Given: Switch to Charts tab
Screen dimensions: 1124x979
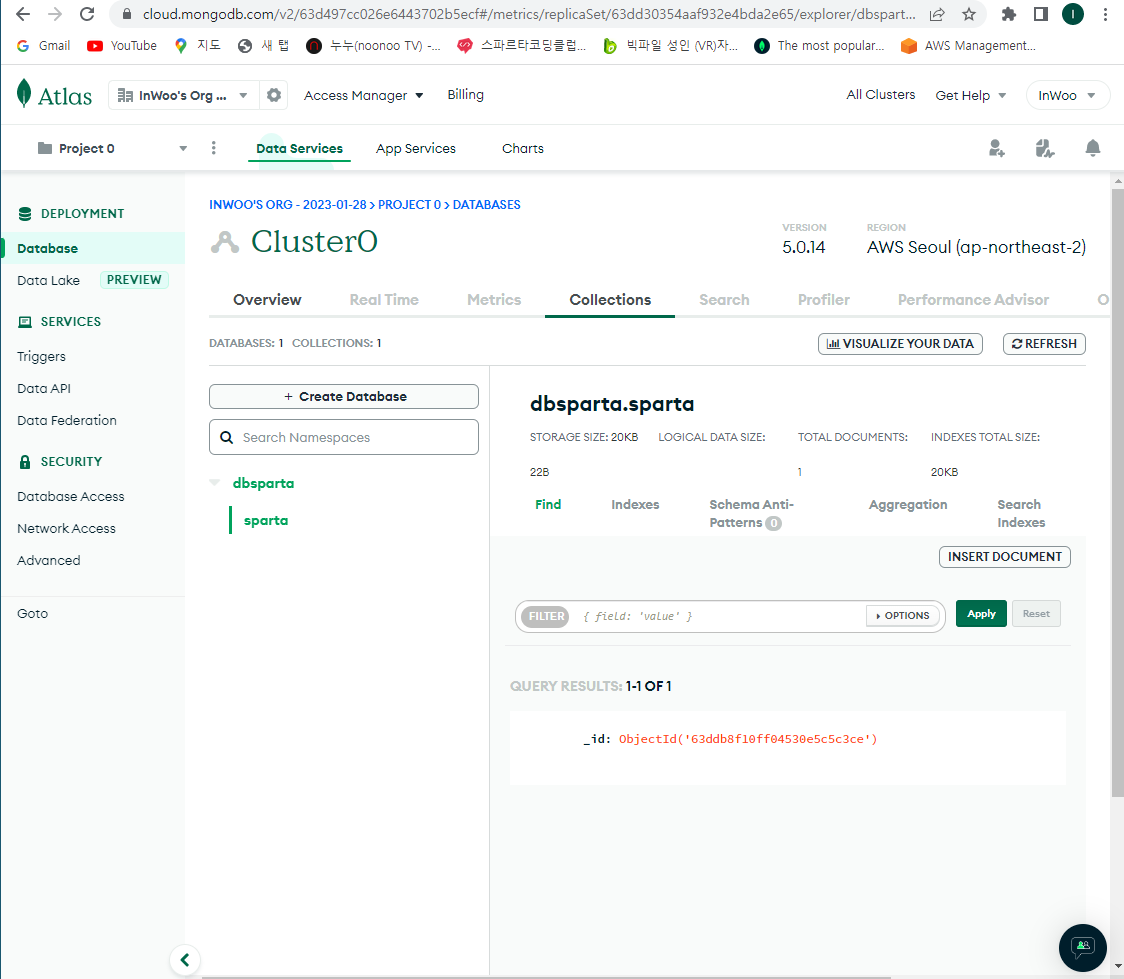Looking at the screenshot, I should [523, 148].
